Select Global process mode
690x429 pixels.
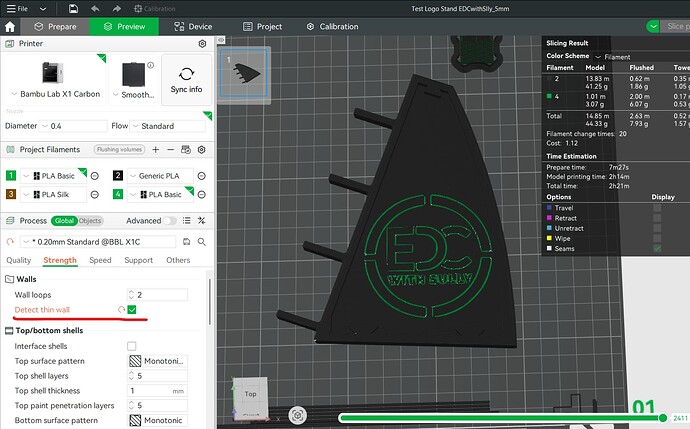point(64,221)
